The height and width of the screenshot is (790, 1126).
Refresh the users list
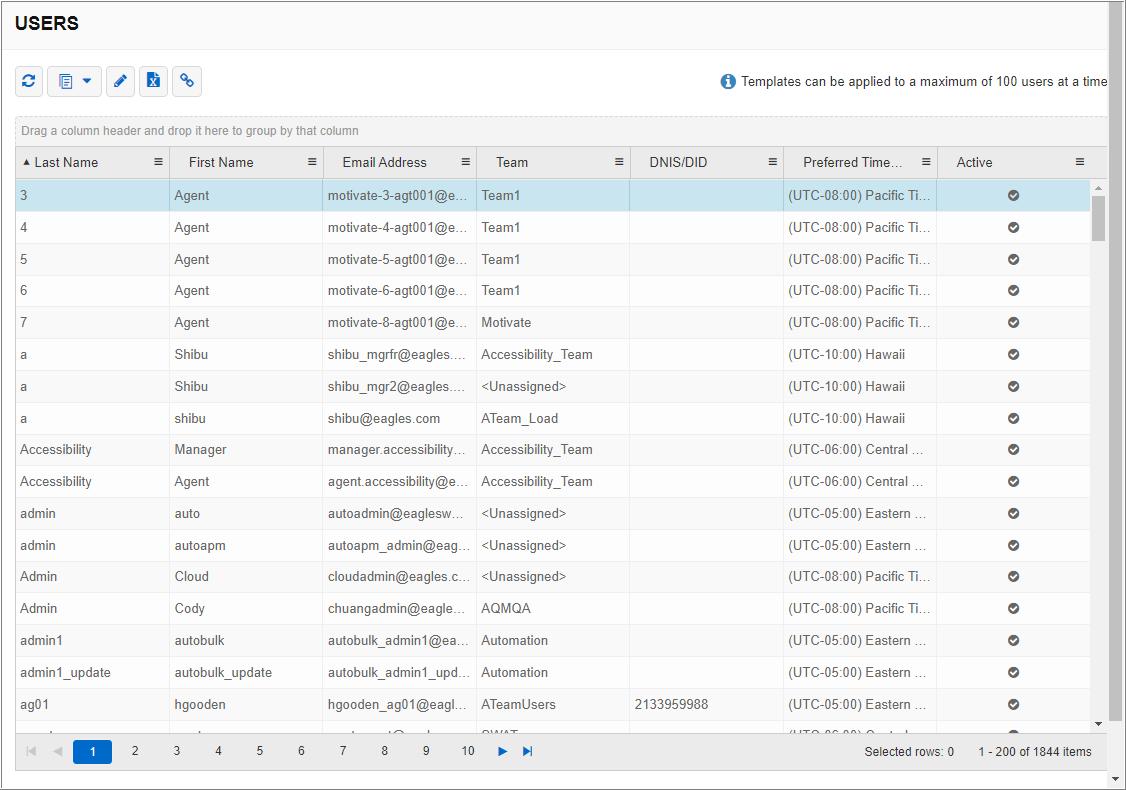click(28, 81)
